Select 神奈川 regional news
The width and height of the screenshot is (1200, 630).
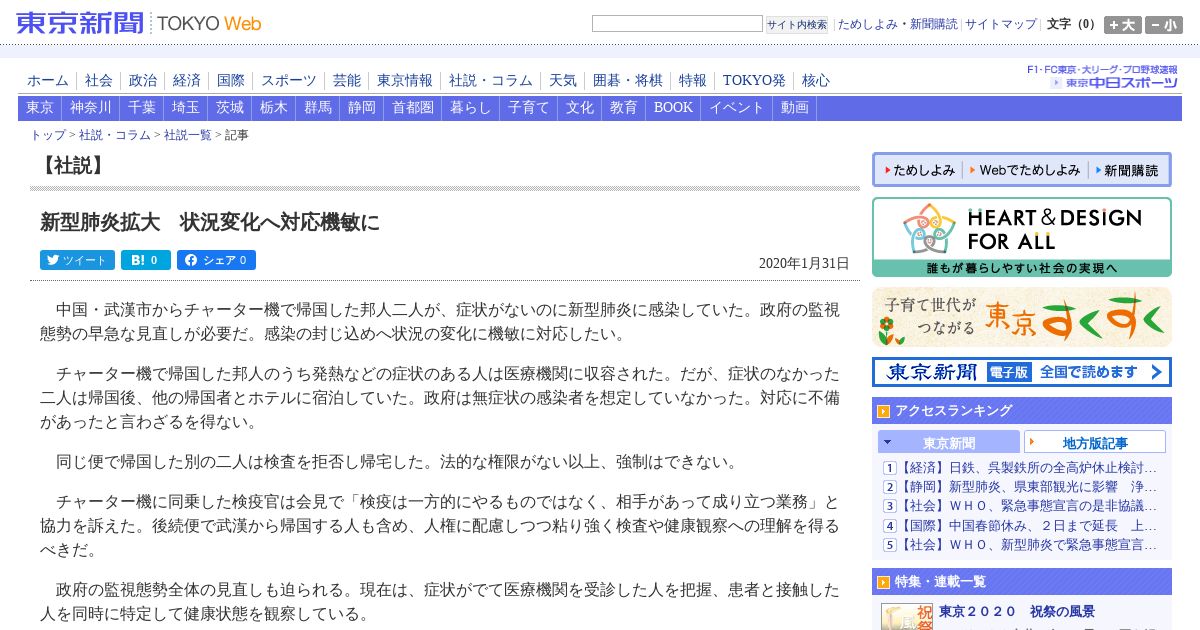point(91,108)
